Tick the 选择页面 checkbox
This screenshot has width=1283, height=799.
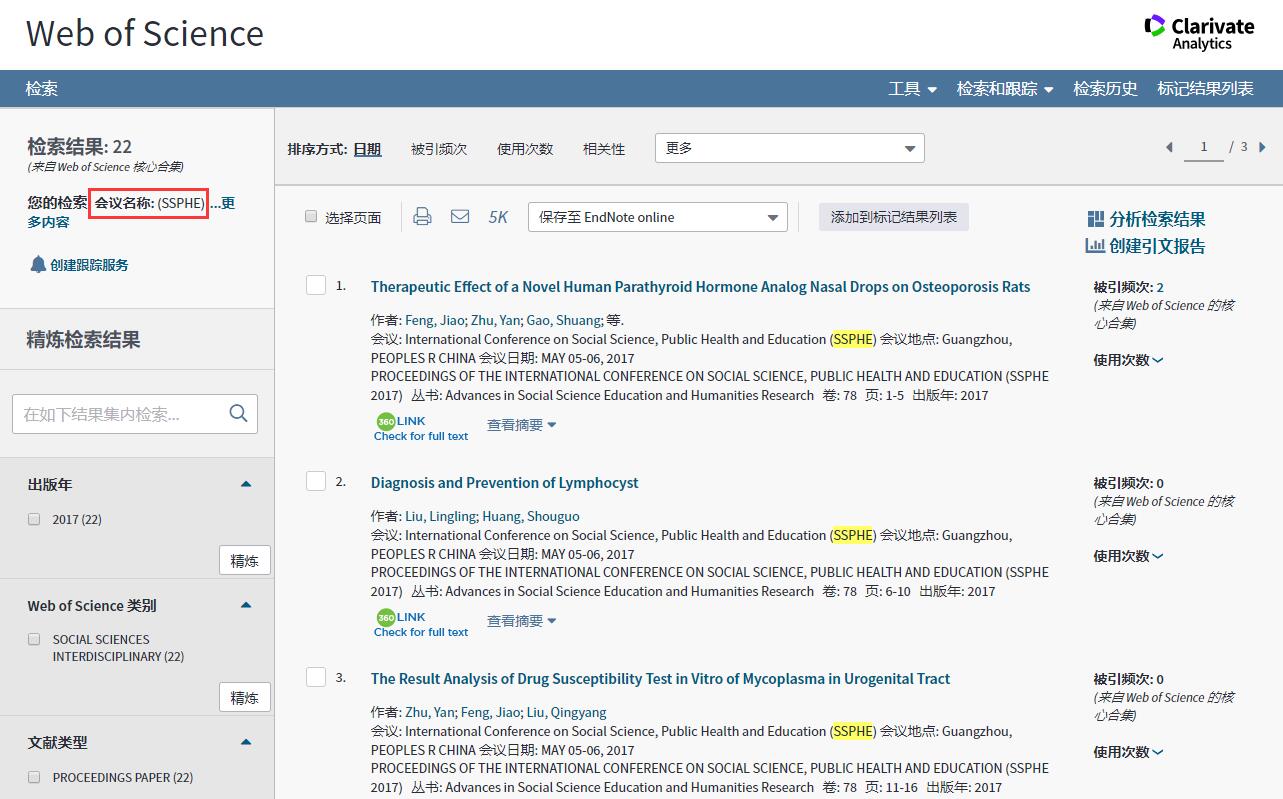coord(311,216)
